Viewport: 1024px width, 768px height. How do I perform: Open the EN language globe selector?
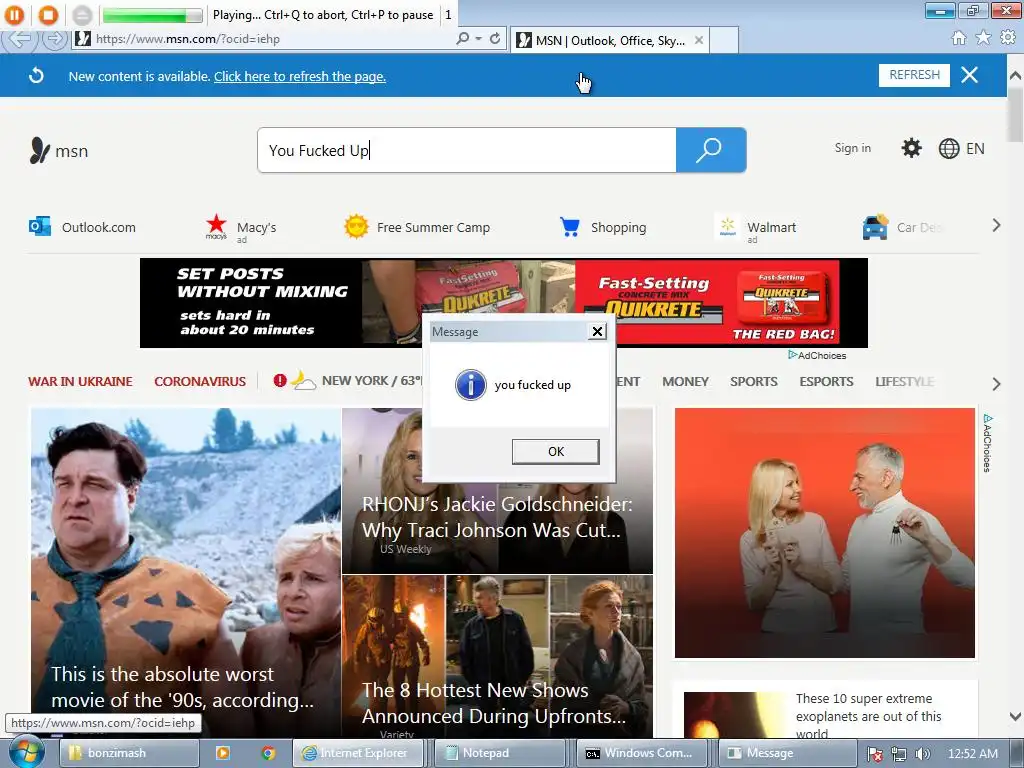tap(961, 149)
